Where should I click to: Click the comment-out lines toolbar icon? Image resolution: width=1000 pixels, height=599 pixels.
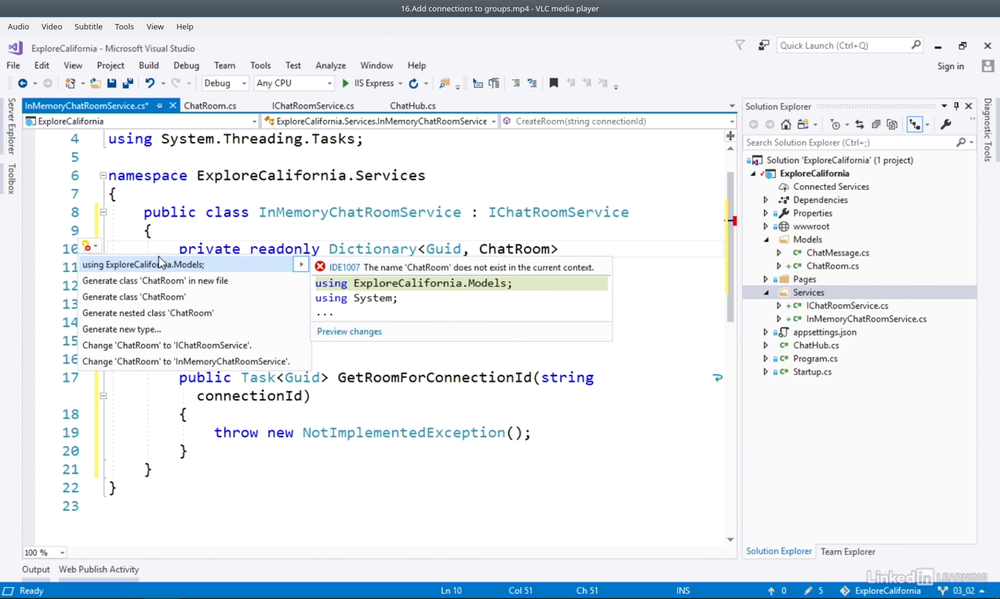tap(516, 83)
